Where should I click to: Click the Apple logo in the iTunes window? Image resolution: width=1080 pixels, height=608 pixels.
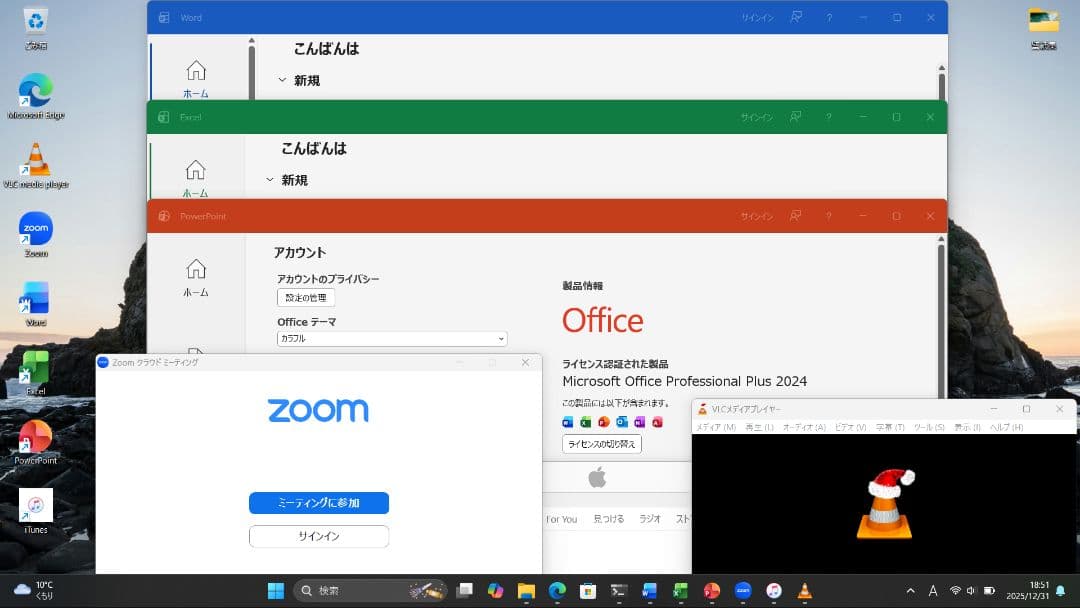(x=597, y=478)
